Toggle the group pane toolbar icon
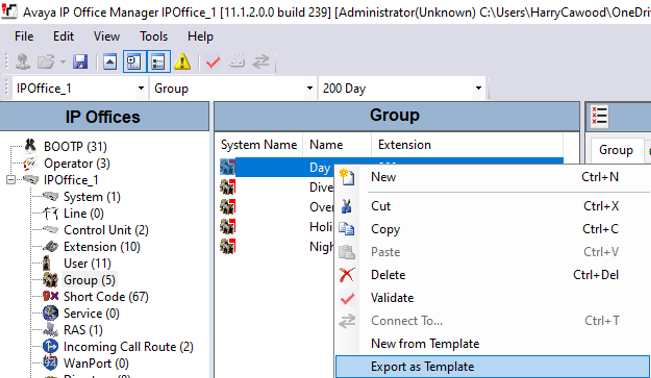 point(158,62)
